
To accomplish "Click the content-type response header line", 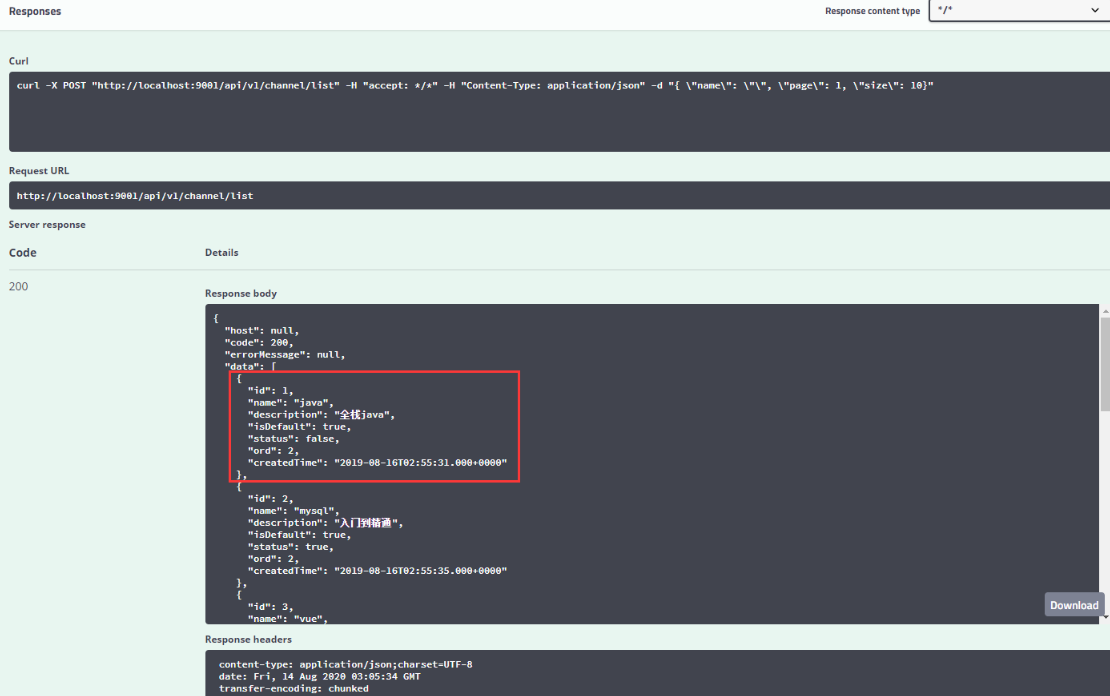I will point(345,665).
